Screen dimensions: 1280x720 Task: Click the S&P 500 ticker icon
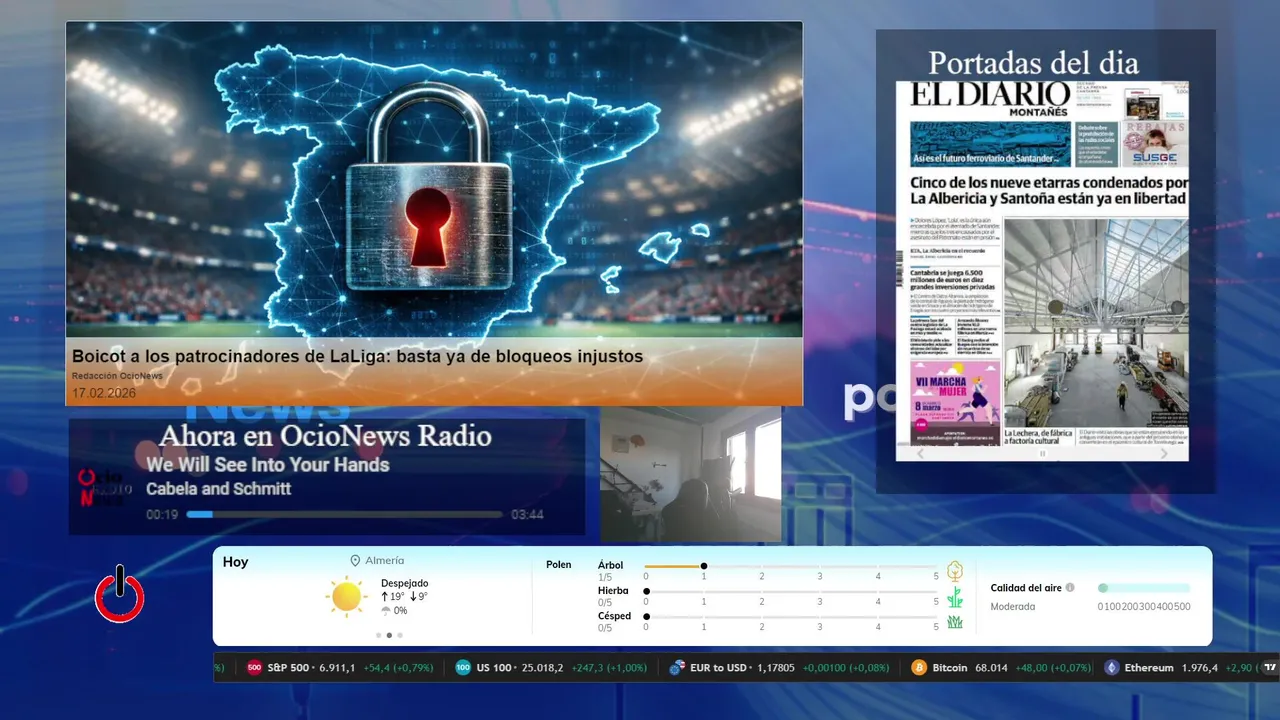254,668
